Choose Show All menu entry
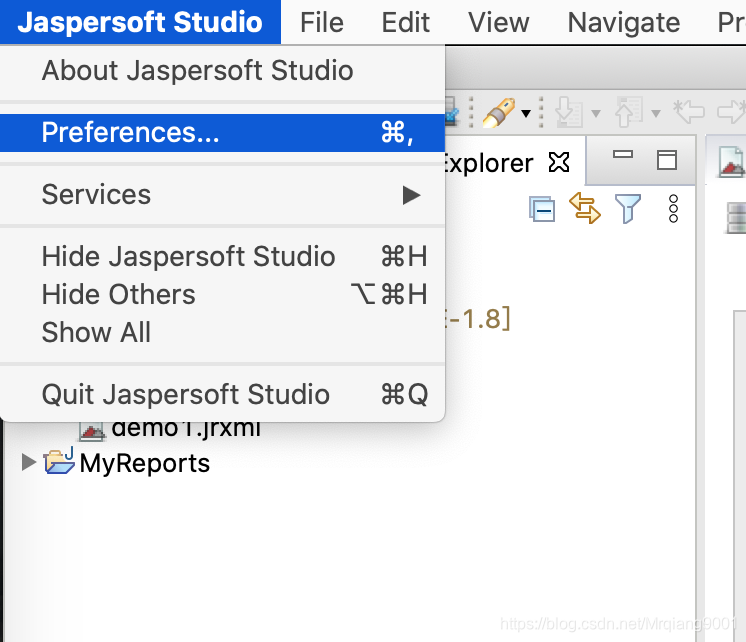Screen dimensions: 746x642 [222, 332]
